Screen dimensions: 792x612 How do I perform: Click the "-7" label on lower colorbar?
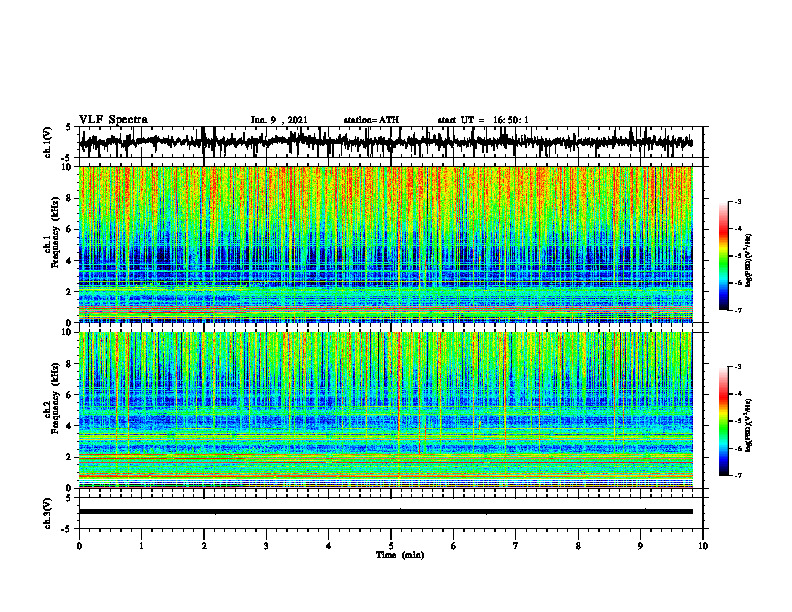[x=738, y=475]
